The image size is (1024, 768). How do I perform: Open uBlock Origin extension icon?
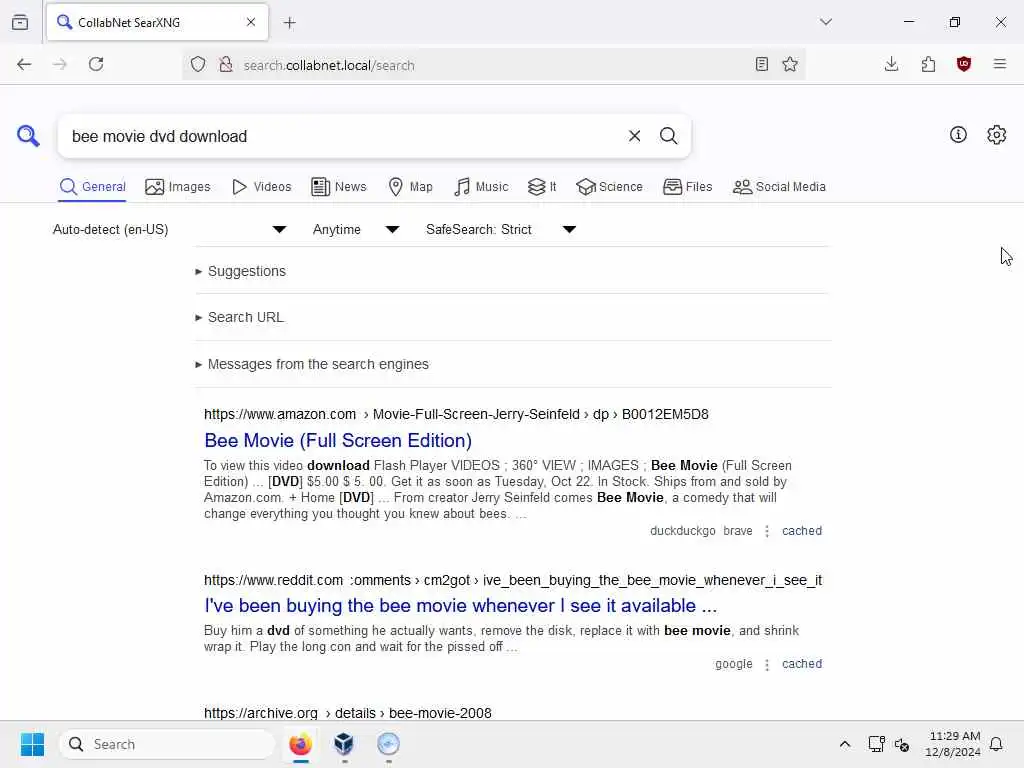(x=964, y=64)
